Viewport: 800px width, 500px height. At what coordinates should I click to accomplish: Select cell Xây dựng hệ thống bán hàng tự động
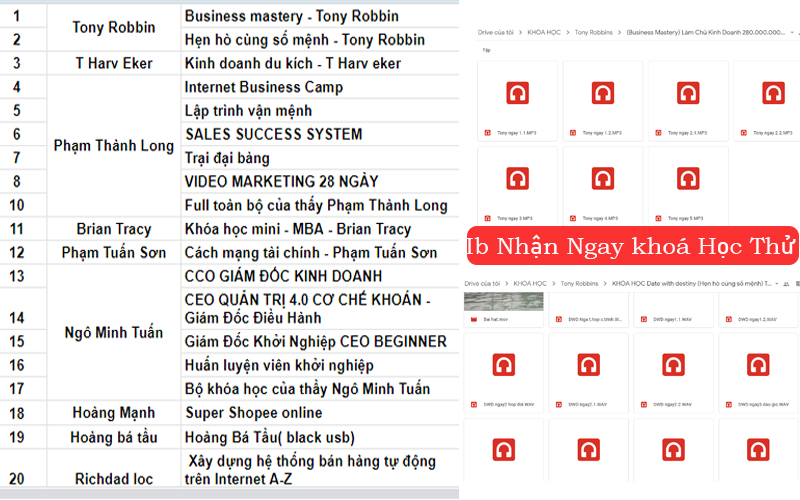tap(320, 469)
